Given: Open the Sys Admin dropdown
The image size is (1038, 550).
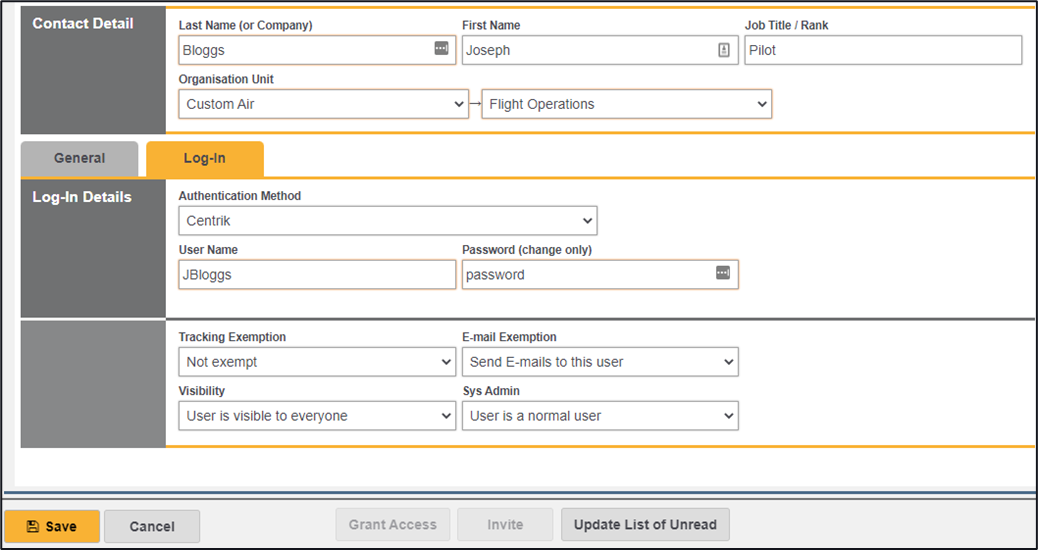Looking at the screenshot, I should [x=600, y=416].
